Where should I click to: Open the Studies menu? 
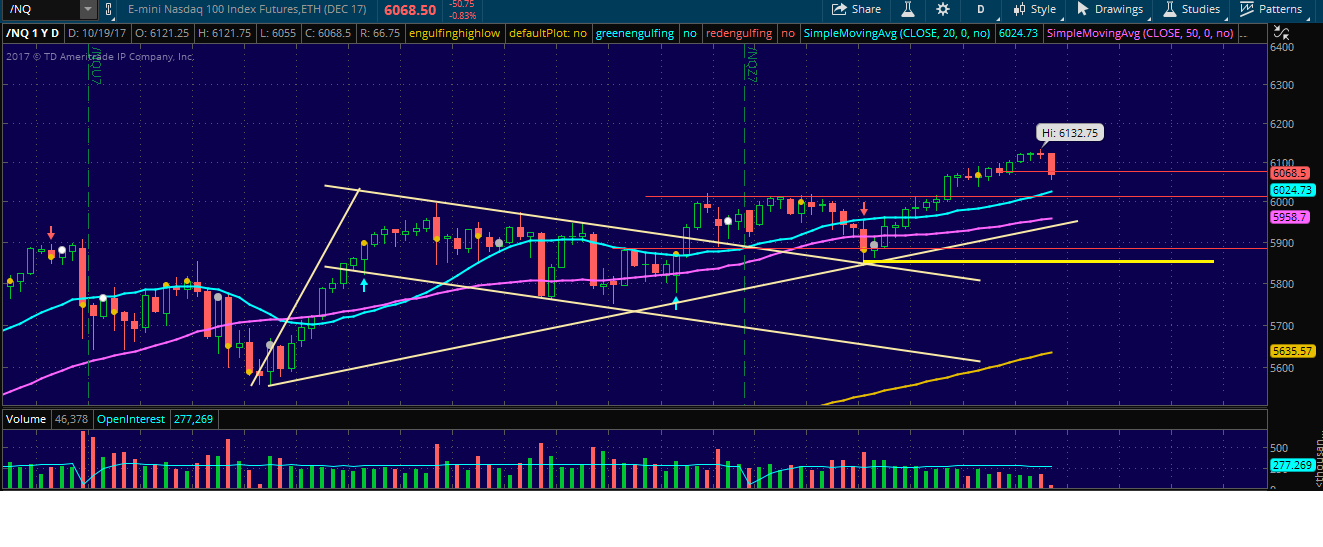click(x=1191, y=9)
